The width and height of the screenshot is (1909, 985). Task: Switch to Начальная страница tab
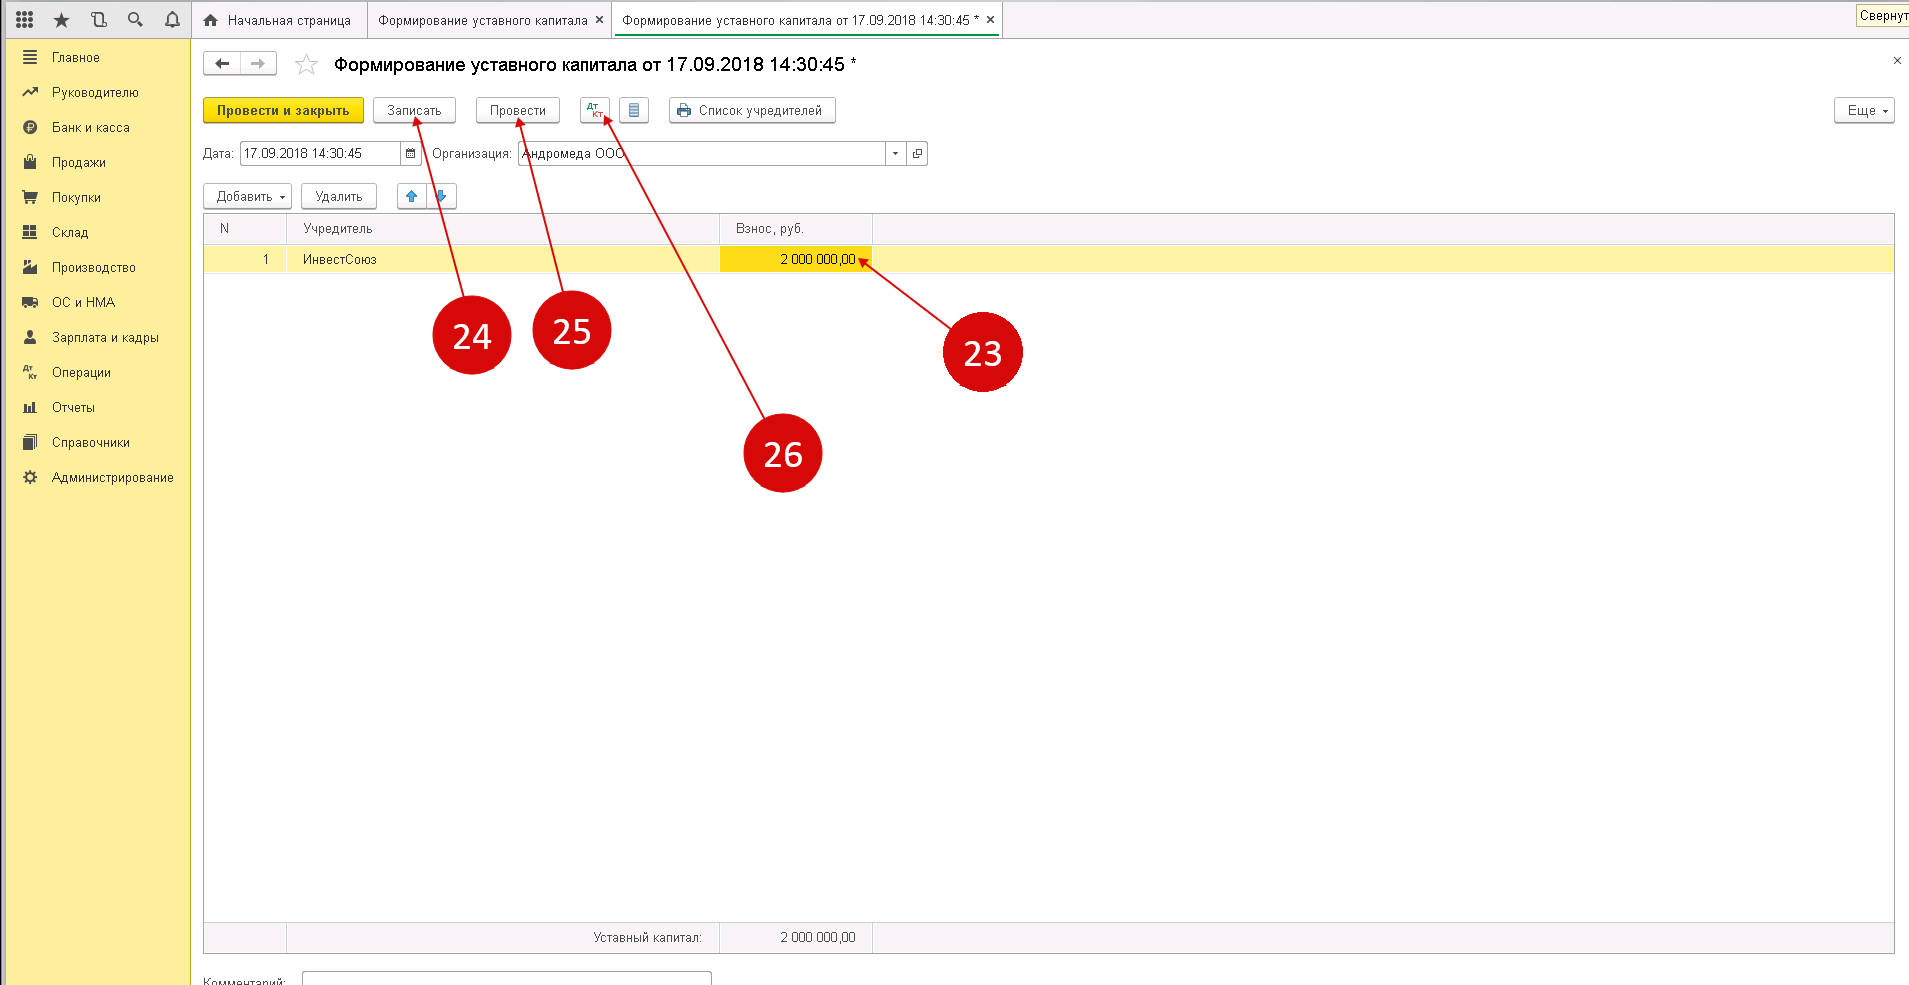(x=279, y=20)
